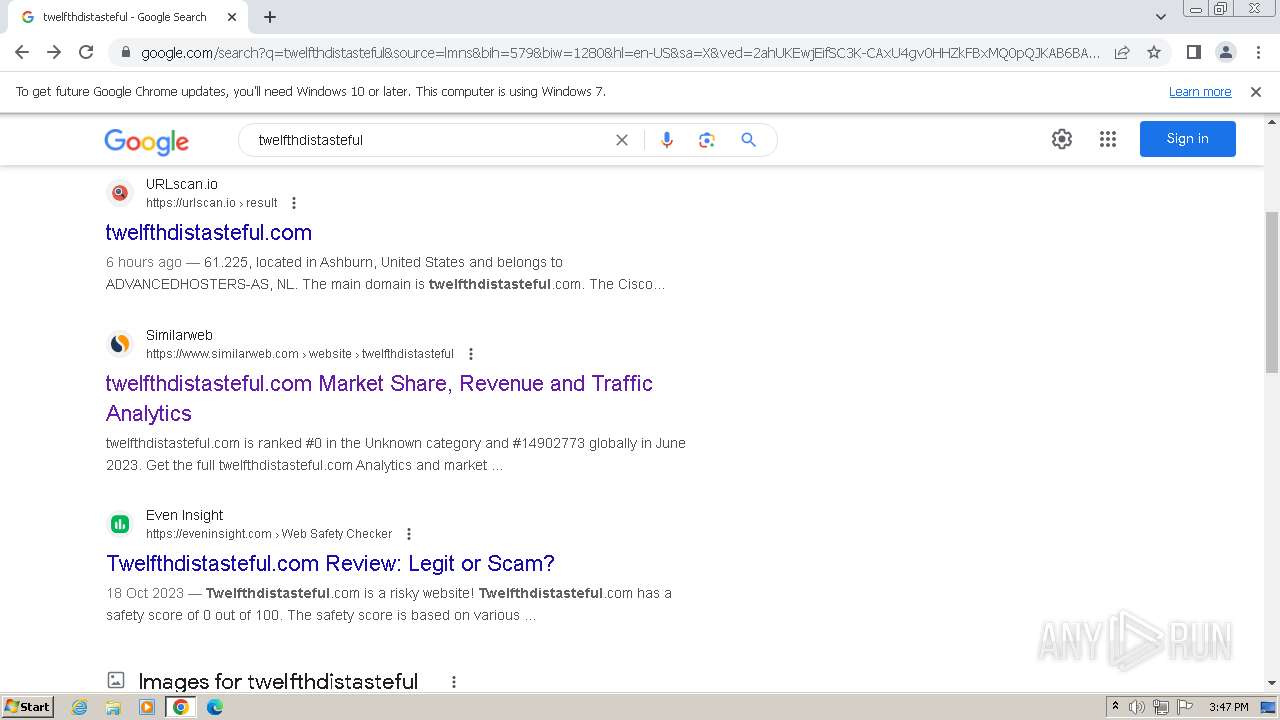
Task: Click the address bar URL
Action: pyautogui.click(x=620, y=53)
